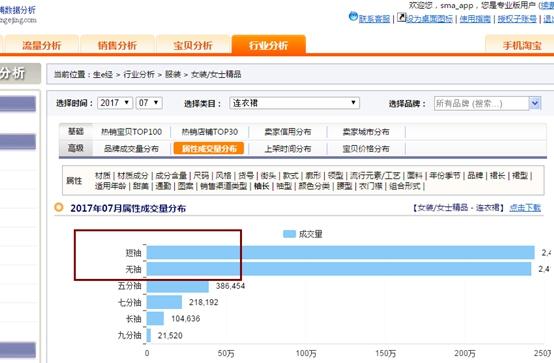554x363 pixels.
Task: Select the 货号 attribute
Action: point(246,175)
